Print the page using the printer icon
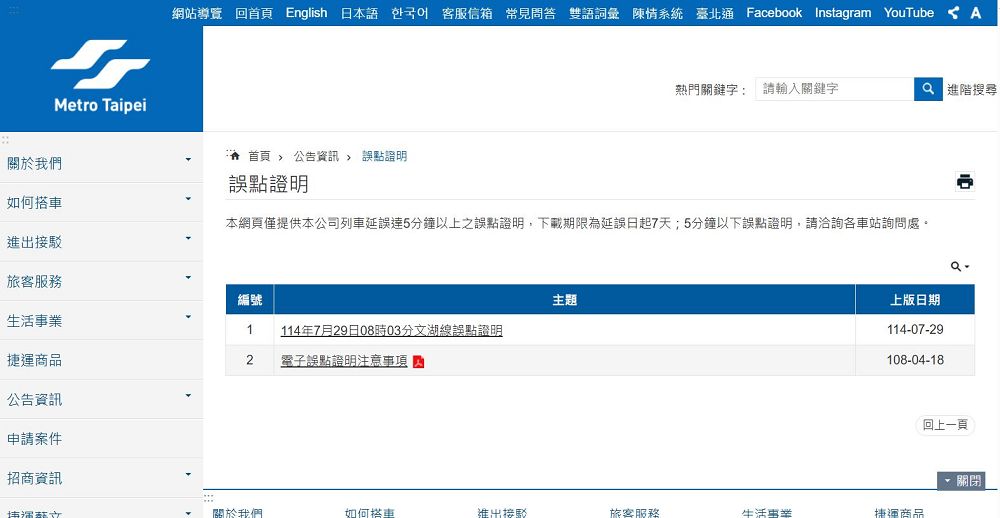 (x=964, y=182)
